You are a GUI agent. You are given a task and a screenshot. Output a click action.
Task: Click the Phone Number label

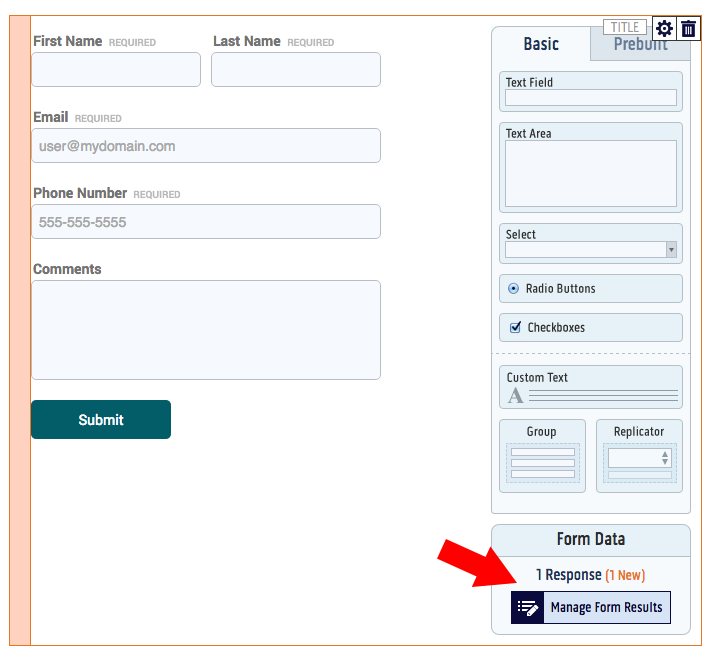(x=80, y=193)
